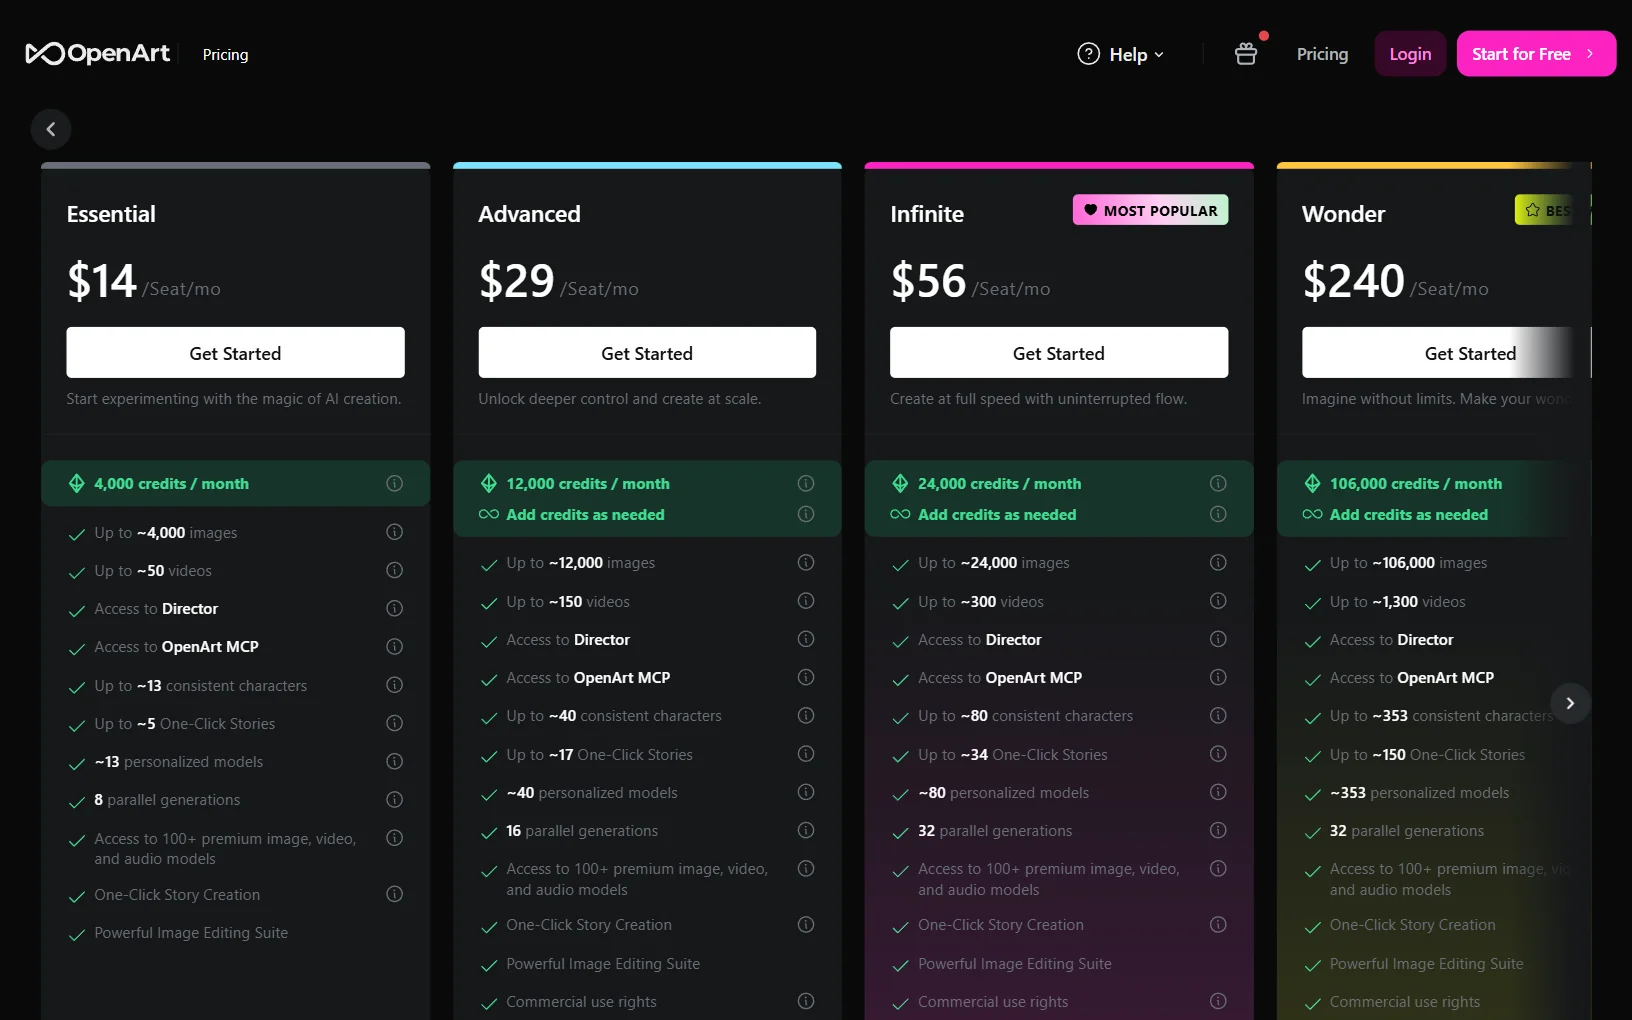Click the Essential plan title
The image size is (1632, 1020).
point(111,214)
